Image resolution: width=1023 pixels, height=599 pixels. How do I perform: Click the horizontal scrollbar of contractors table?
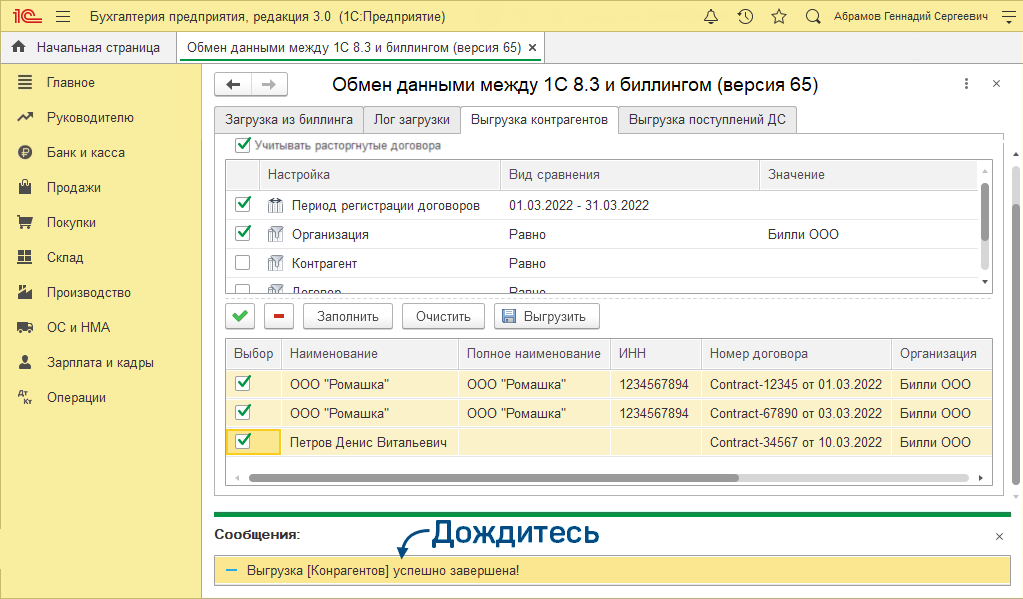click(600, 479)
